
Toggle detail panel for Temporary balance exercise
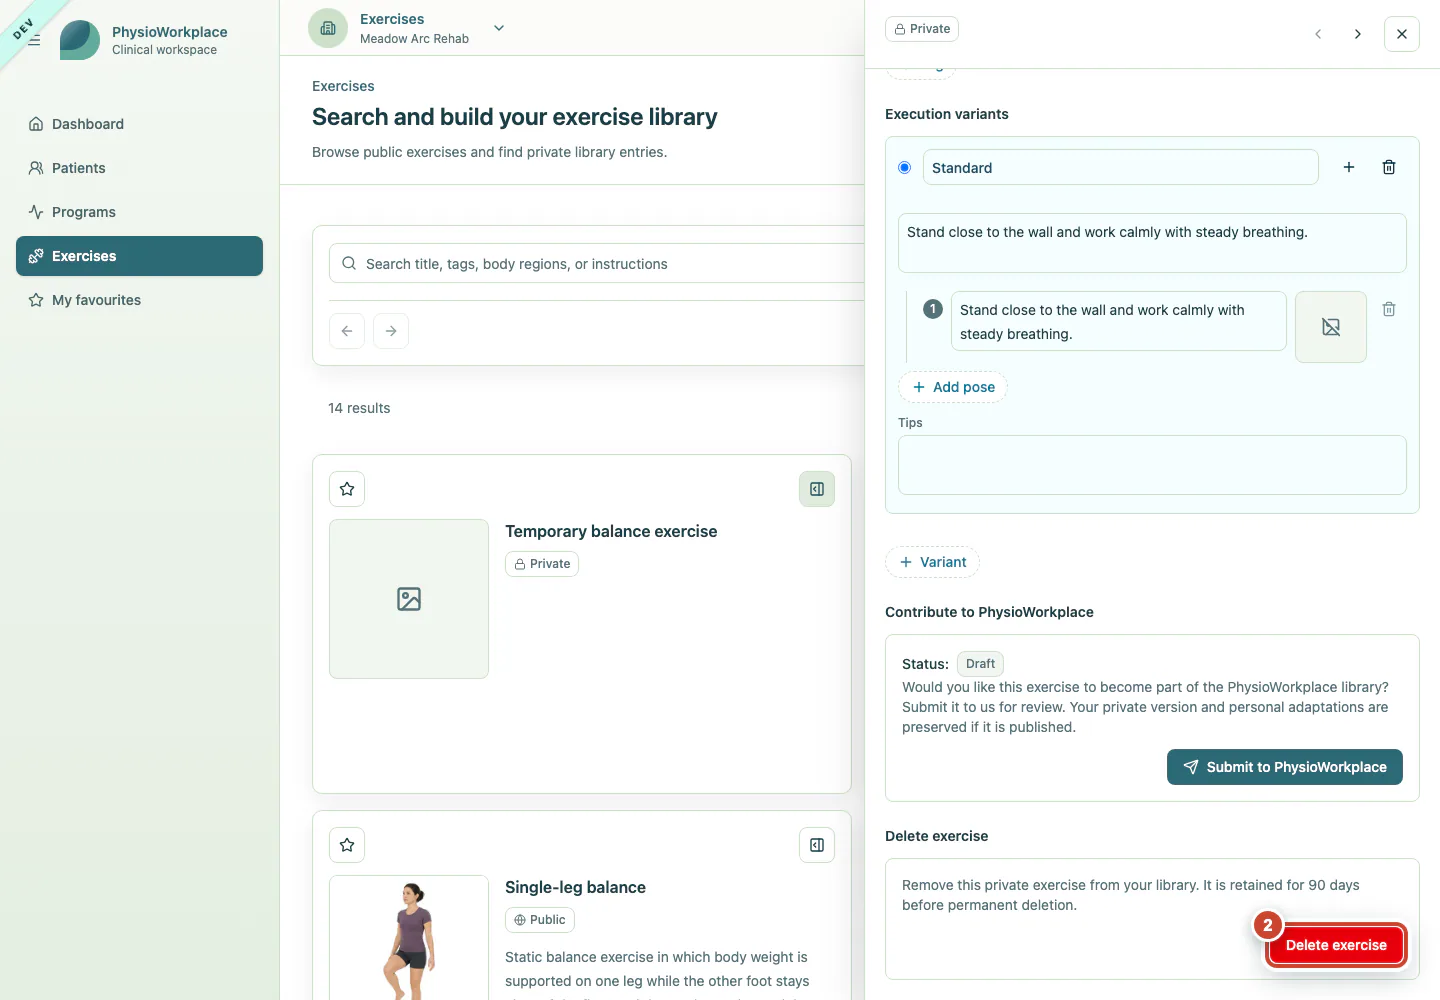tap(817, 489)
